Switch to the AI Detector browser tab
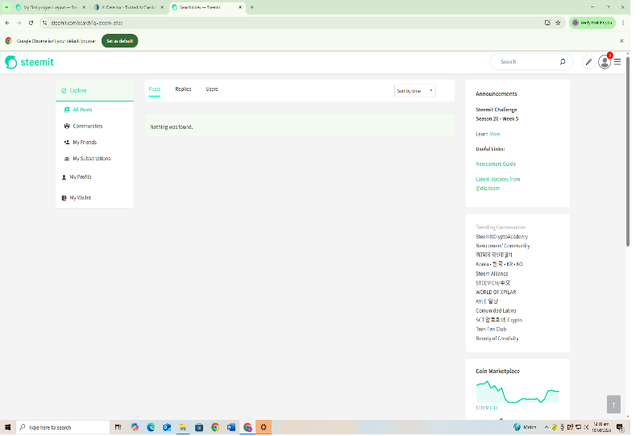 click(128, 7)
